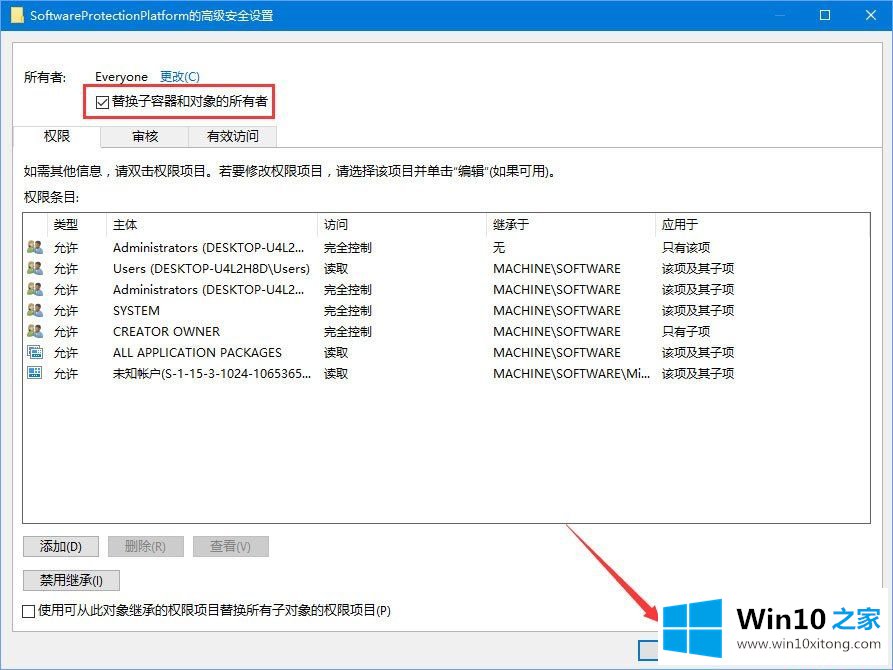Maximize the advanced security settings window
Image resolution: width=893 pixels, height=670 pixels.
point(825,15)
